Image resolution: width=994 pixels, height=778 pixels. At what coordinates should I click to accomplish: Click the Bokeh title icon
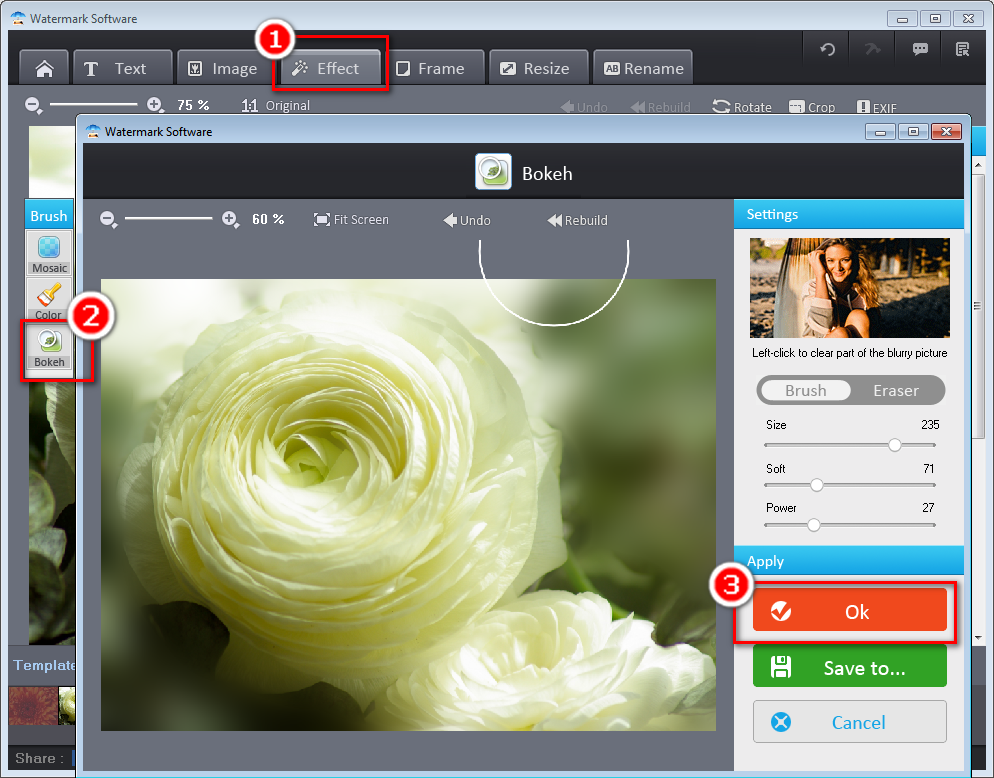pos(493,172)
